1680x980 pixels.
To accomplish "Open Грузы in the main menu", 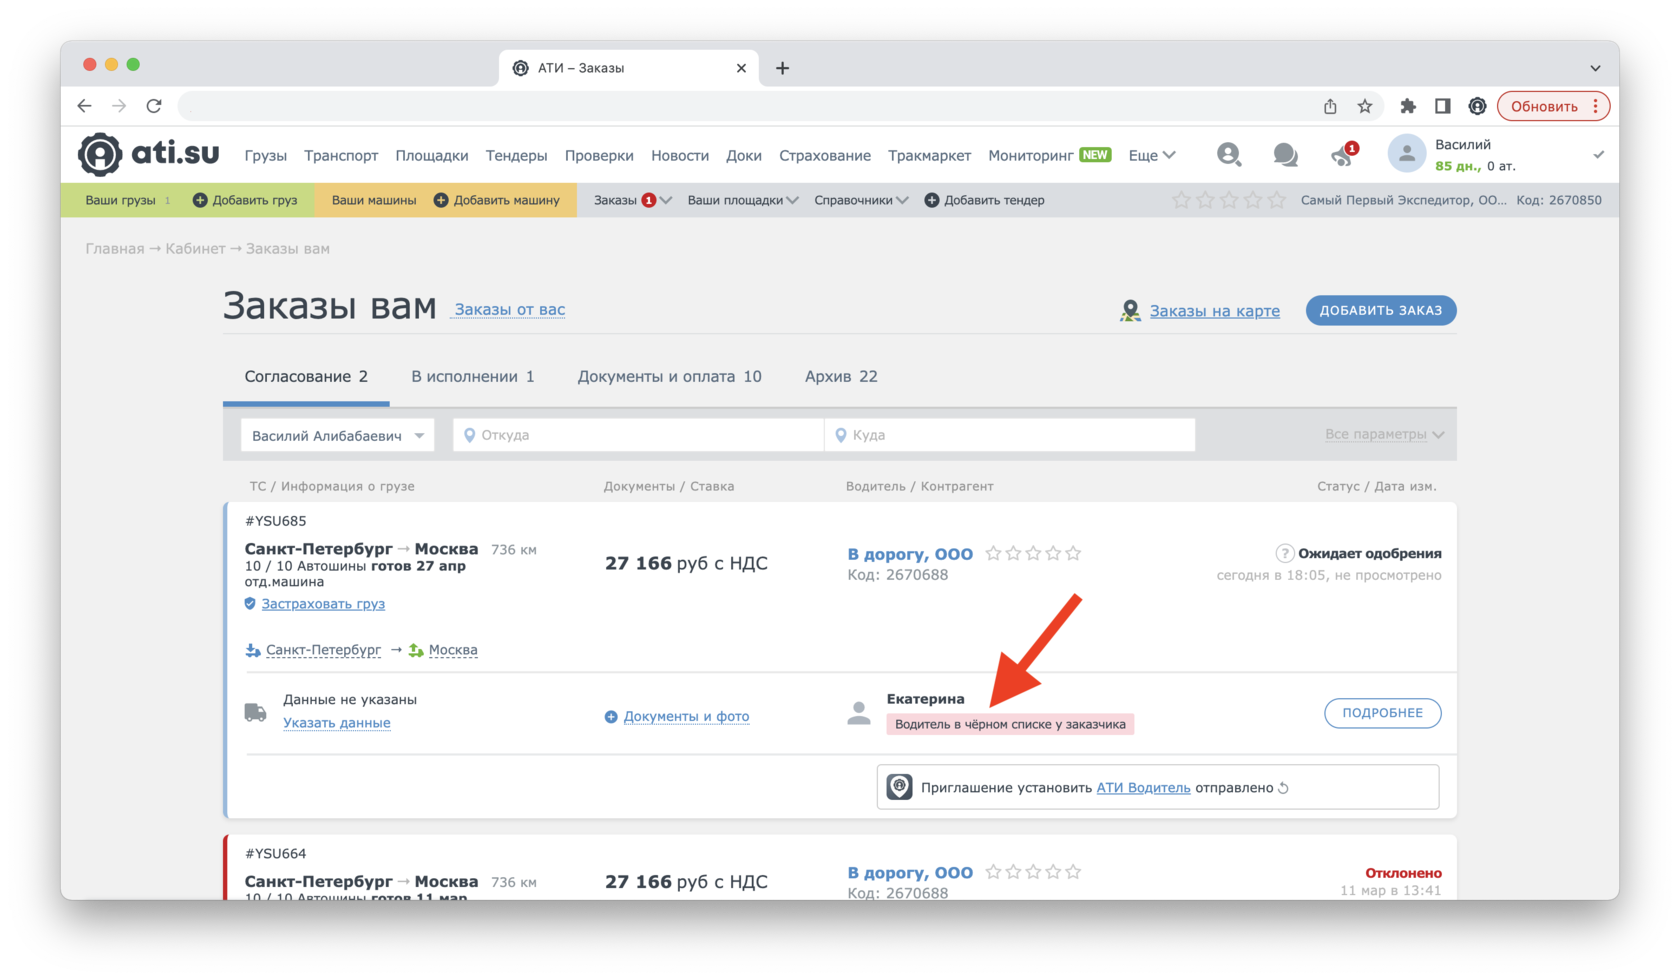I will tap(266, 155).
